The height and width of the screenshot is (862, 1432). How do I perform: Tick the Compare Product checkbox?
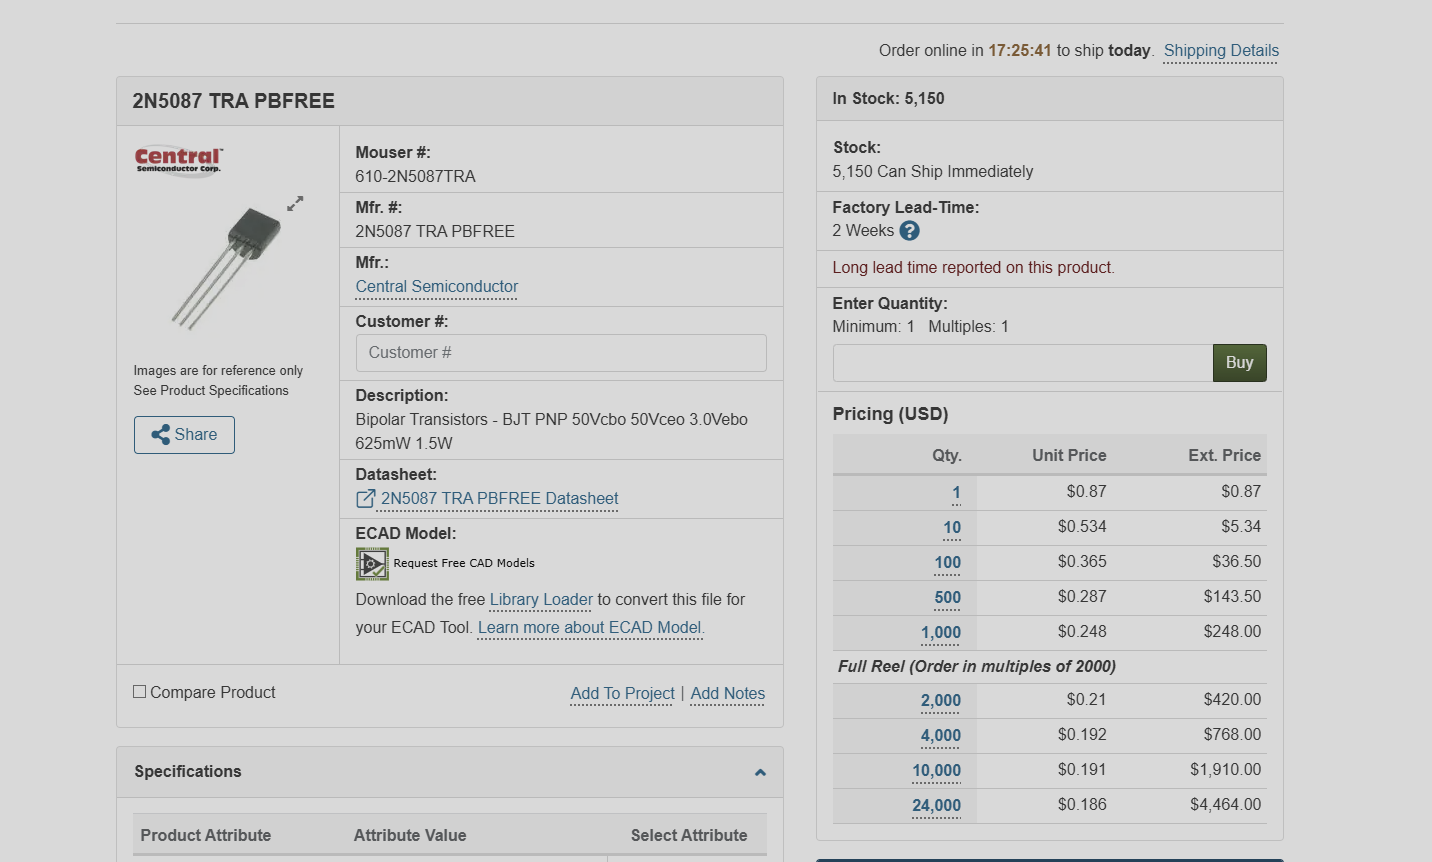[140, 692]
